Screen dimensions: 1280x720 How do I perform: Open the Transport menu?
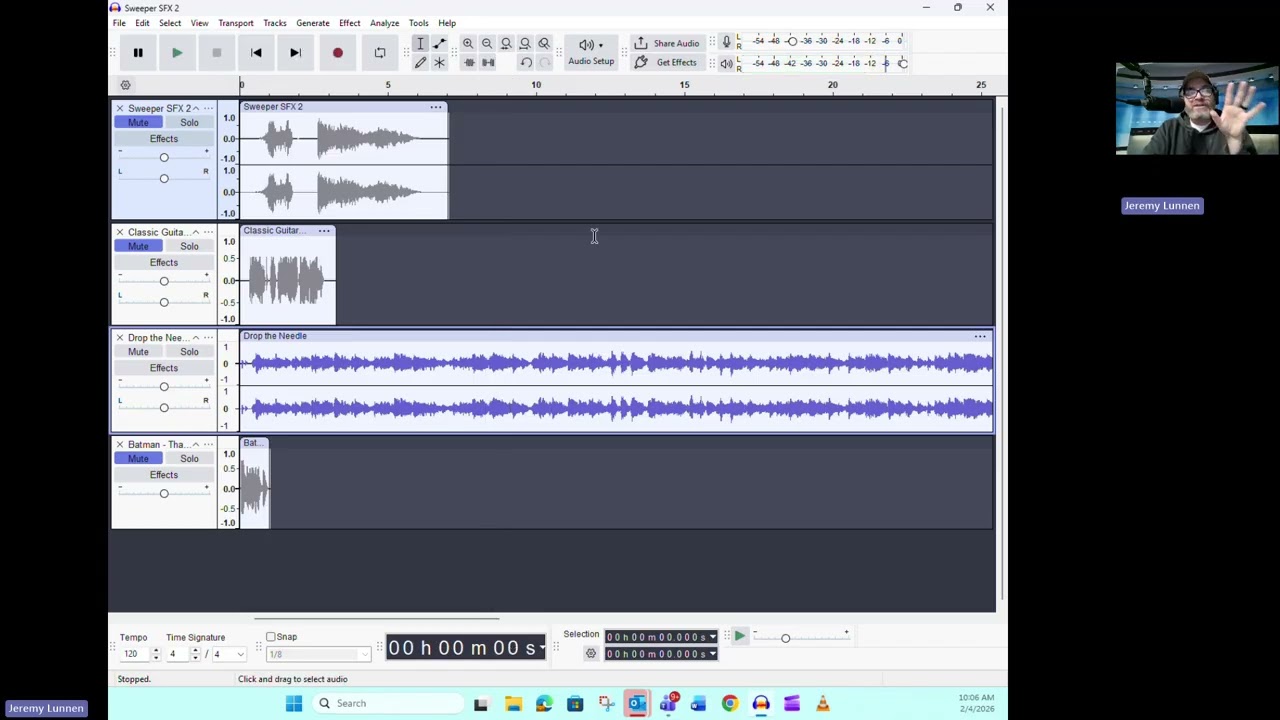(x=236, y=23)
